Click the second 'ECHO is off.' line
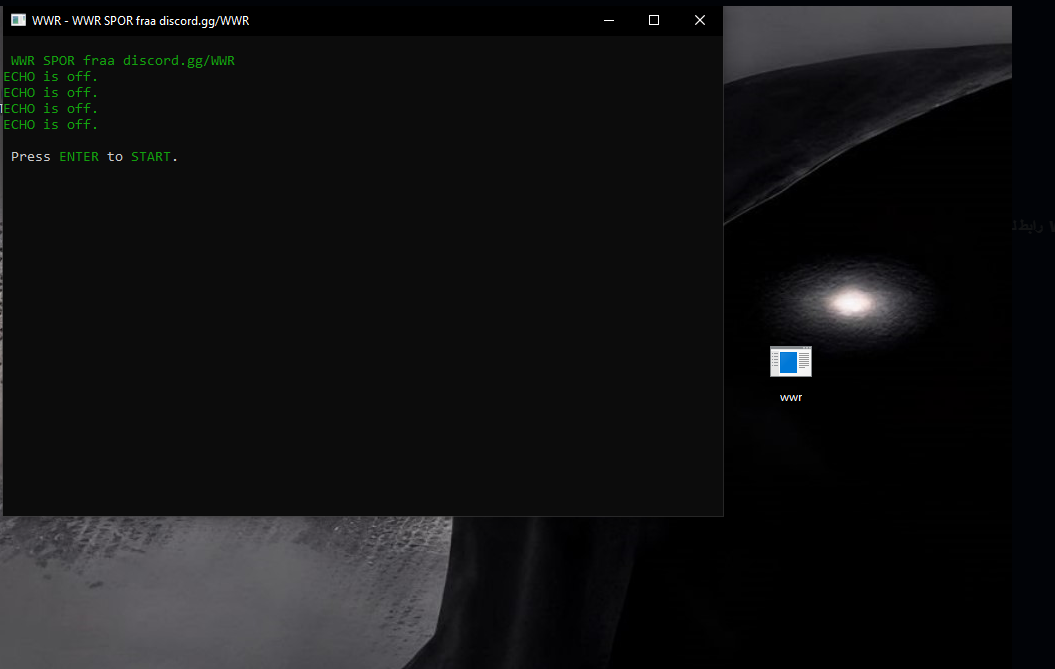The width and height of the screenshot is (1055, 669). pos(51,93)
